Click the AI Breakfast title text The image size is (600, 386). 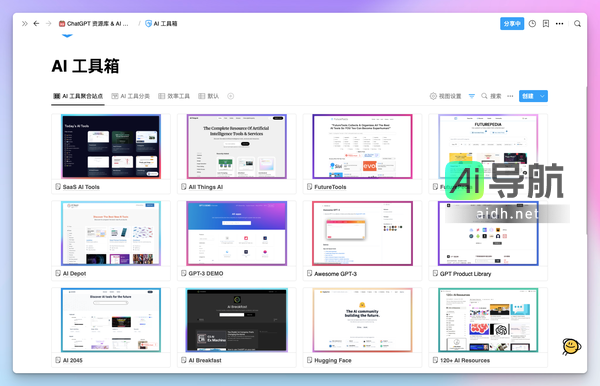pyautogui.click(x=205, y=360)
